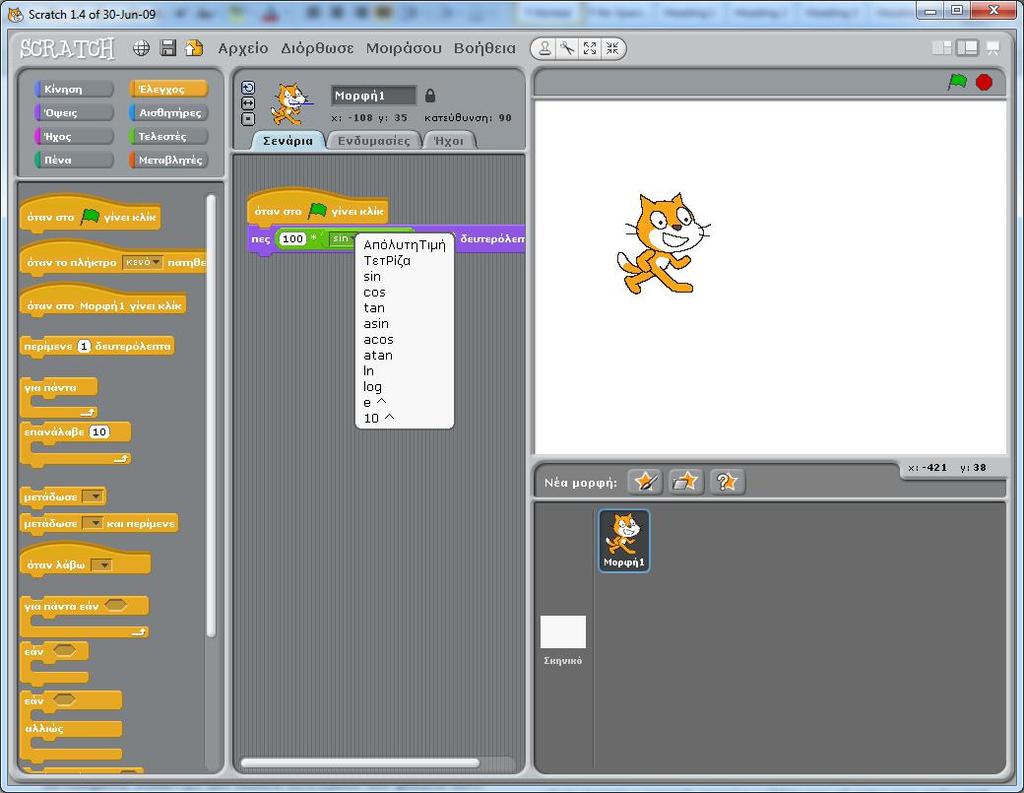Click the share project icon

194,48
